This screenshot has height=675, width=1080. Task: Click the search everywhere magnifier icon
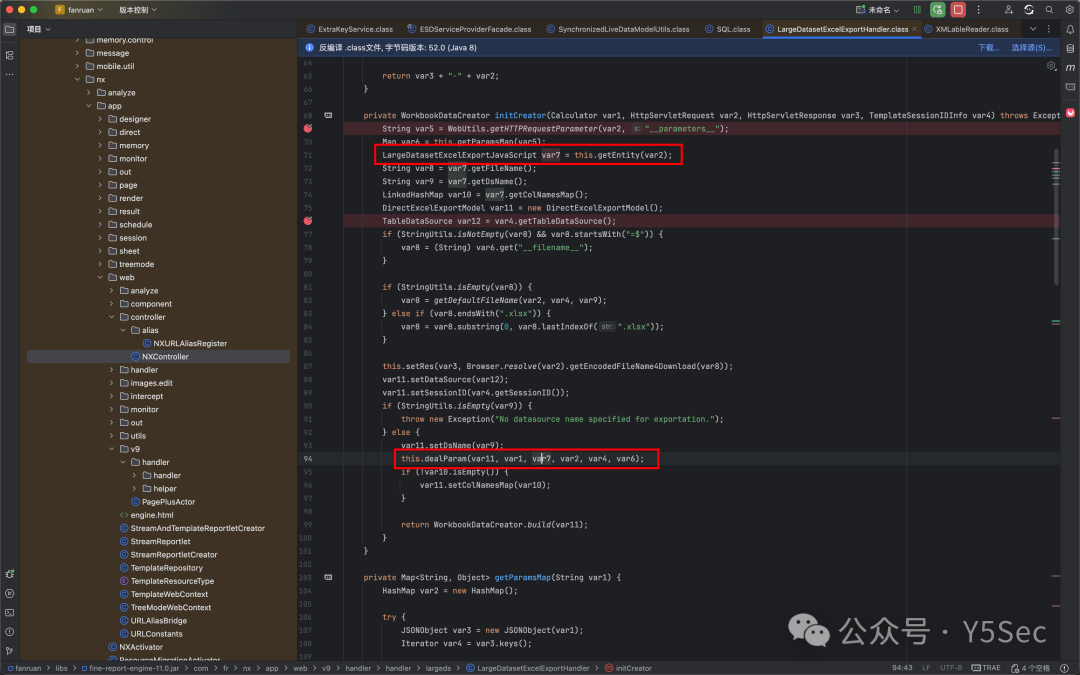(1049, 10)
